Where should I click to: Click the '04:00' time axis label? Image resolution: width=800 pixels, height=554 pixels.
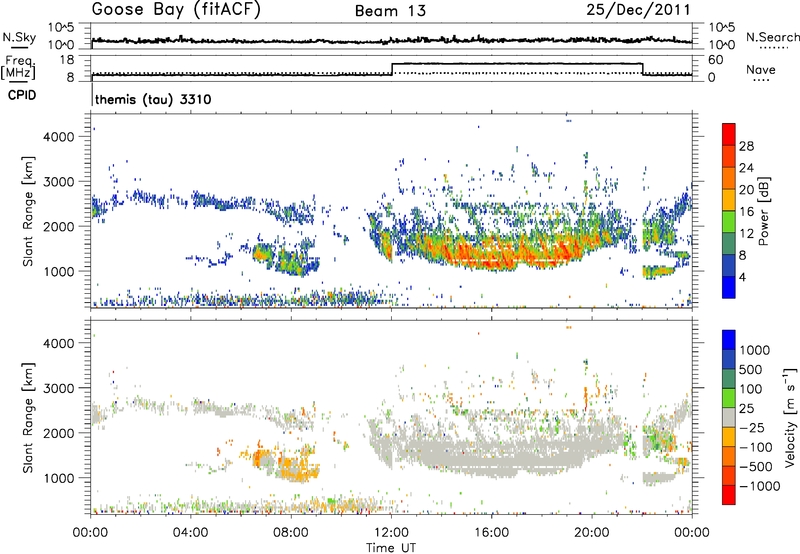191,533
